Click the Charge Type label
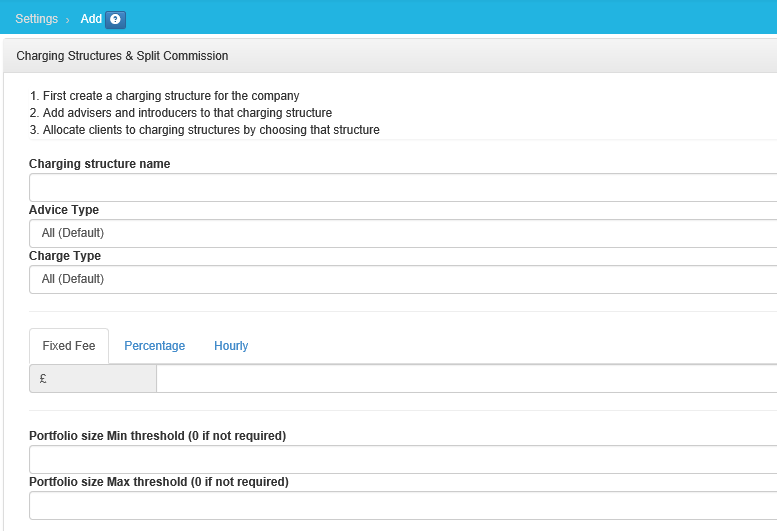777x531 pixels. click(x=65, y=256)
